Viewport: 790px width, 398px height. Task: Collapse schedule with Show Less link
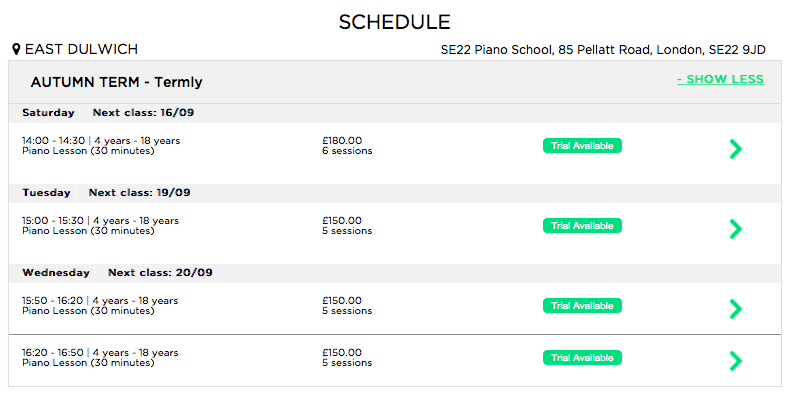[720, 80]
